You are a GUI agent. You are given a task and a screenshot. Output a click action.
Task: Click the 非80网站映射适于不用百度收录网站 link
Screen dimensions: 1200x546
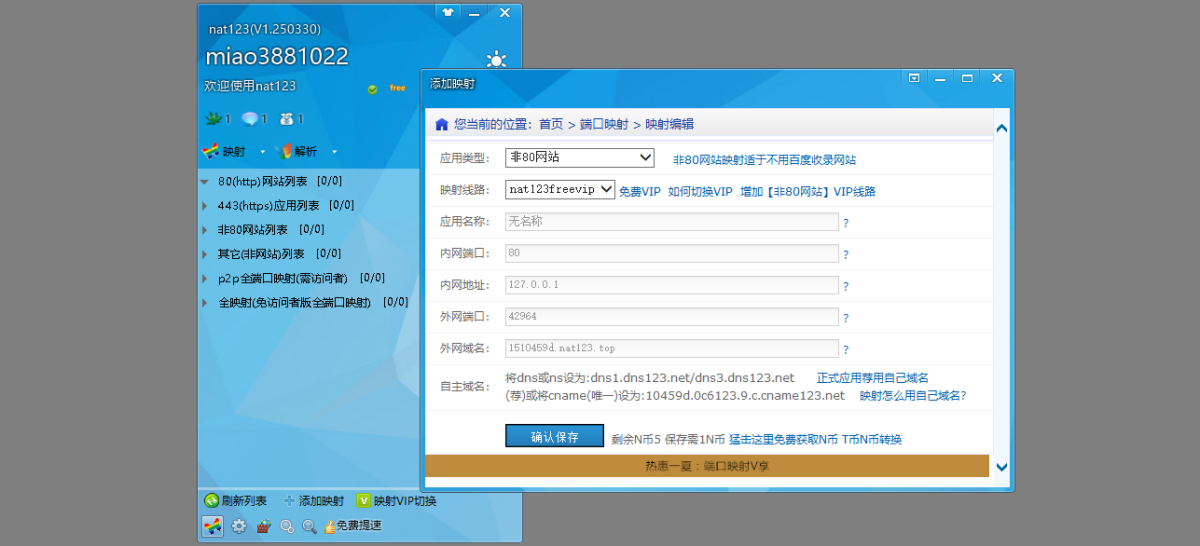764,160
